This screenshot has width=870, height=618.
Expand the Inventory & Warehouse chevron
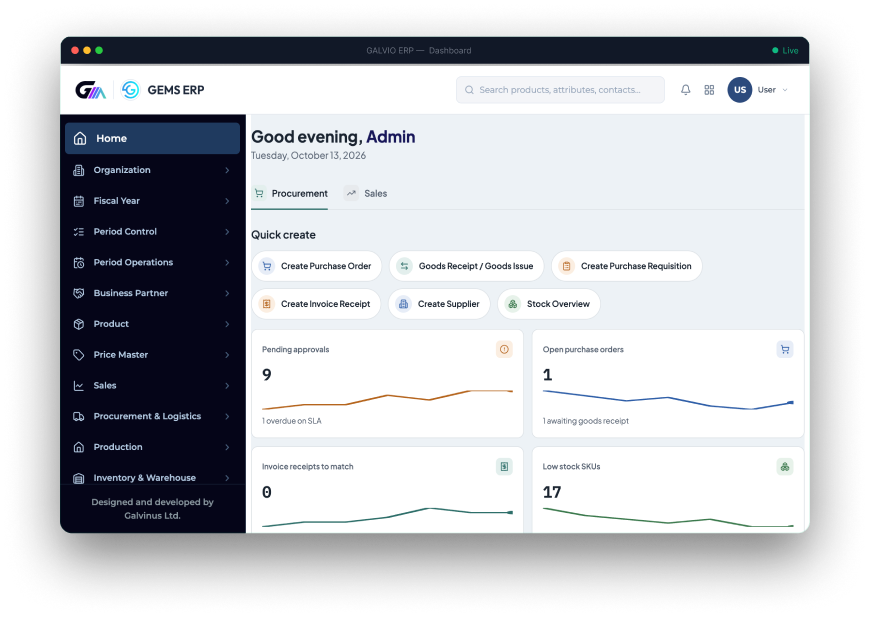(227, 478)
